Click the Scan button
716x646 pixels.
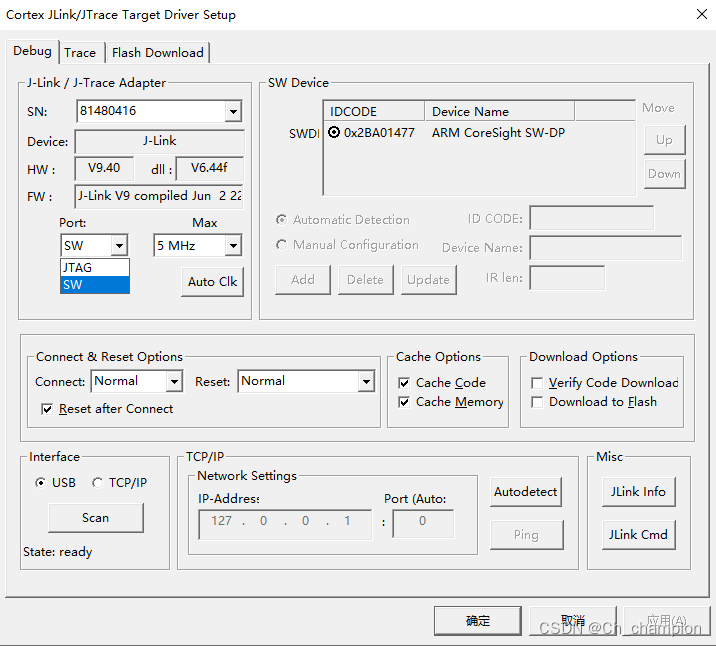pyautogui.click(x=95, y=518)
